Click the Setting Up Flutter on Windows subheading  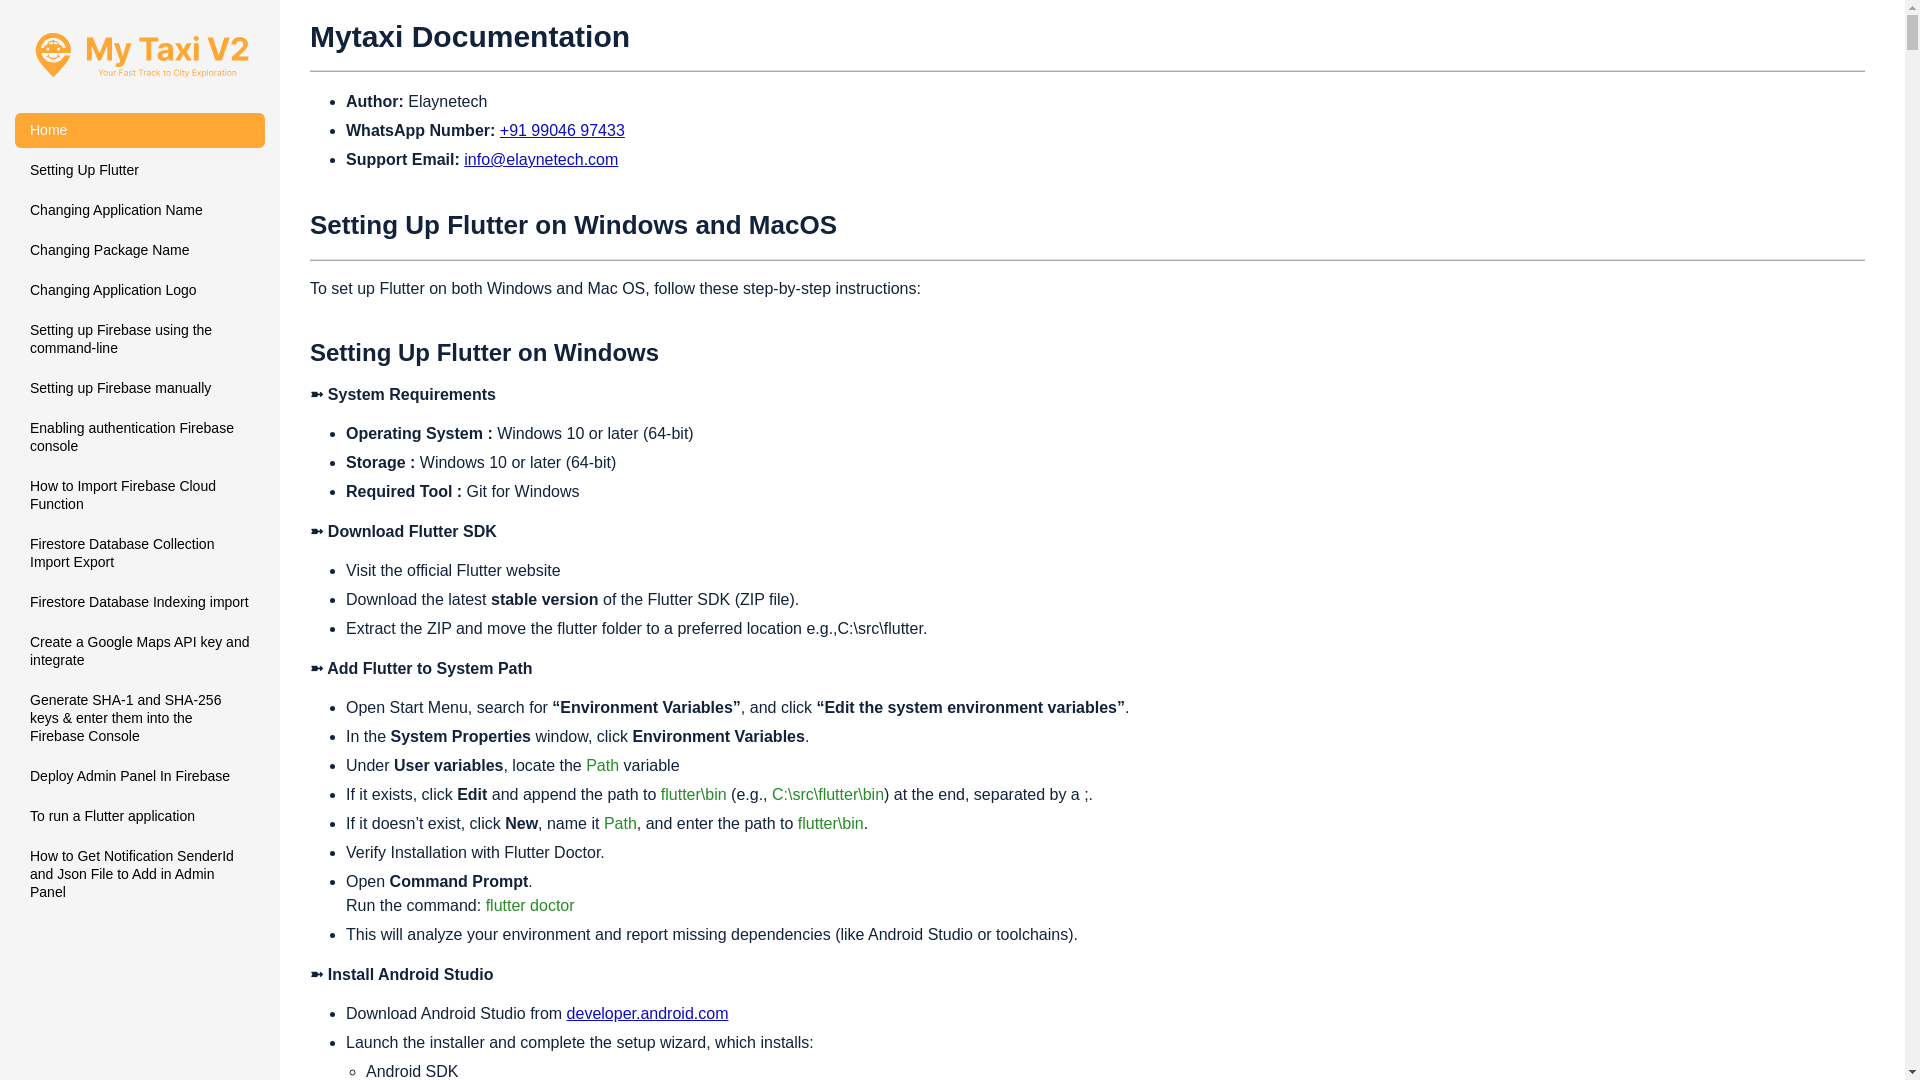[x=484, y=353]
